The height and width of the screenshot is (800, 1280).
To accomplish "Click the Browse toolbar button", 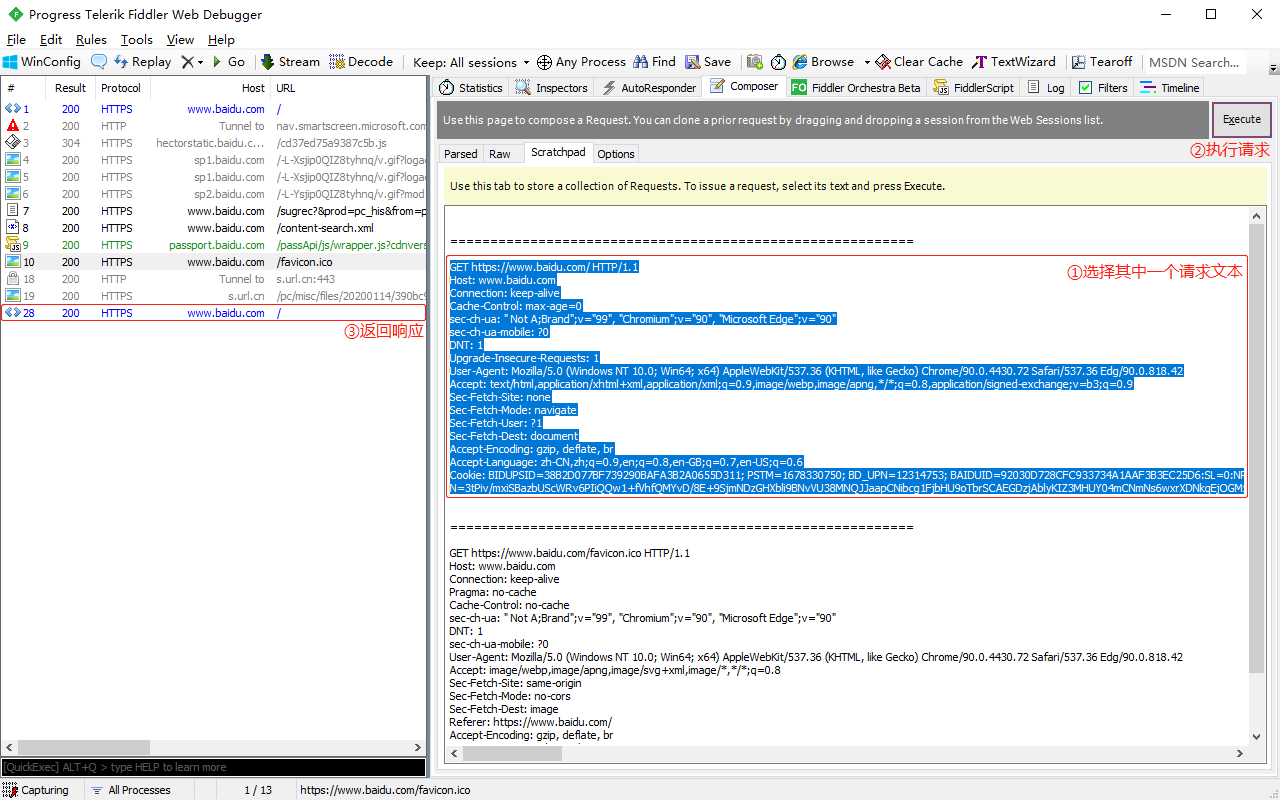I will pos(823,62).
